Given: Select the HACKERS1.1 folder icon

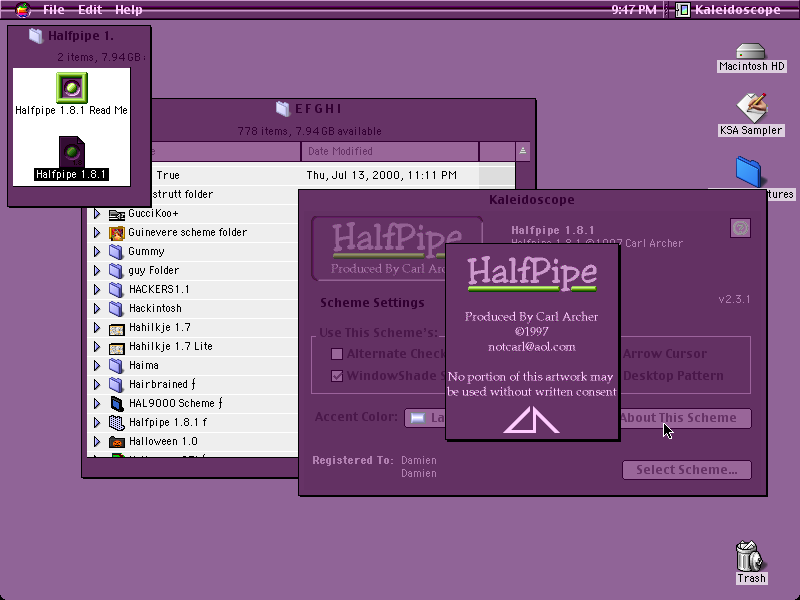Looking at the screenshot, I should click(x=117, y=290).
